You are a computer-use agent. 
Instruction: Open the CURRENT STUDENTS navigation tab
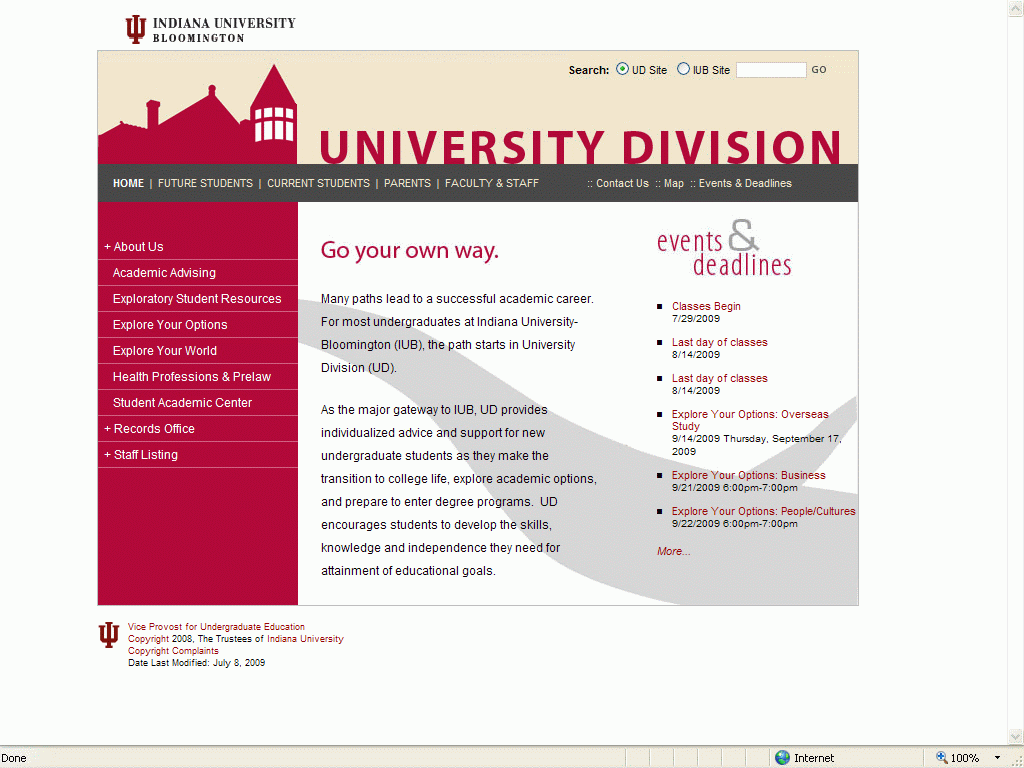pyautogui.click(x=318, y=184)
